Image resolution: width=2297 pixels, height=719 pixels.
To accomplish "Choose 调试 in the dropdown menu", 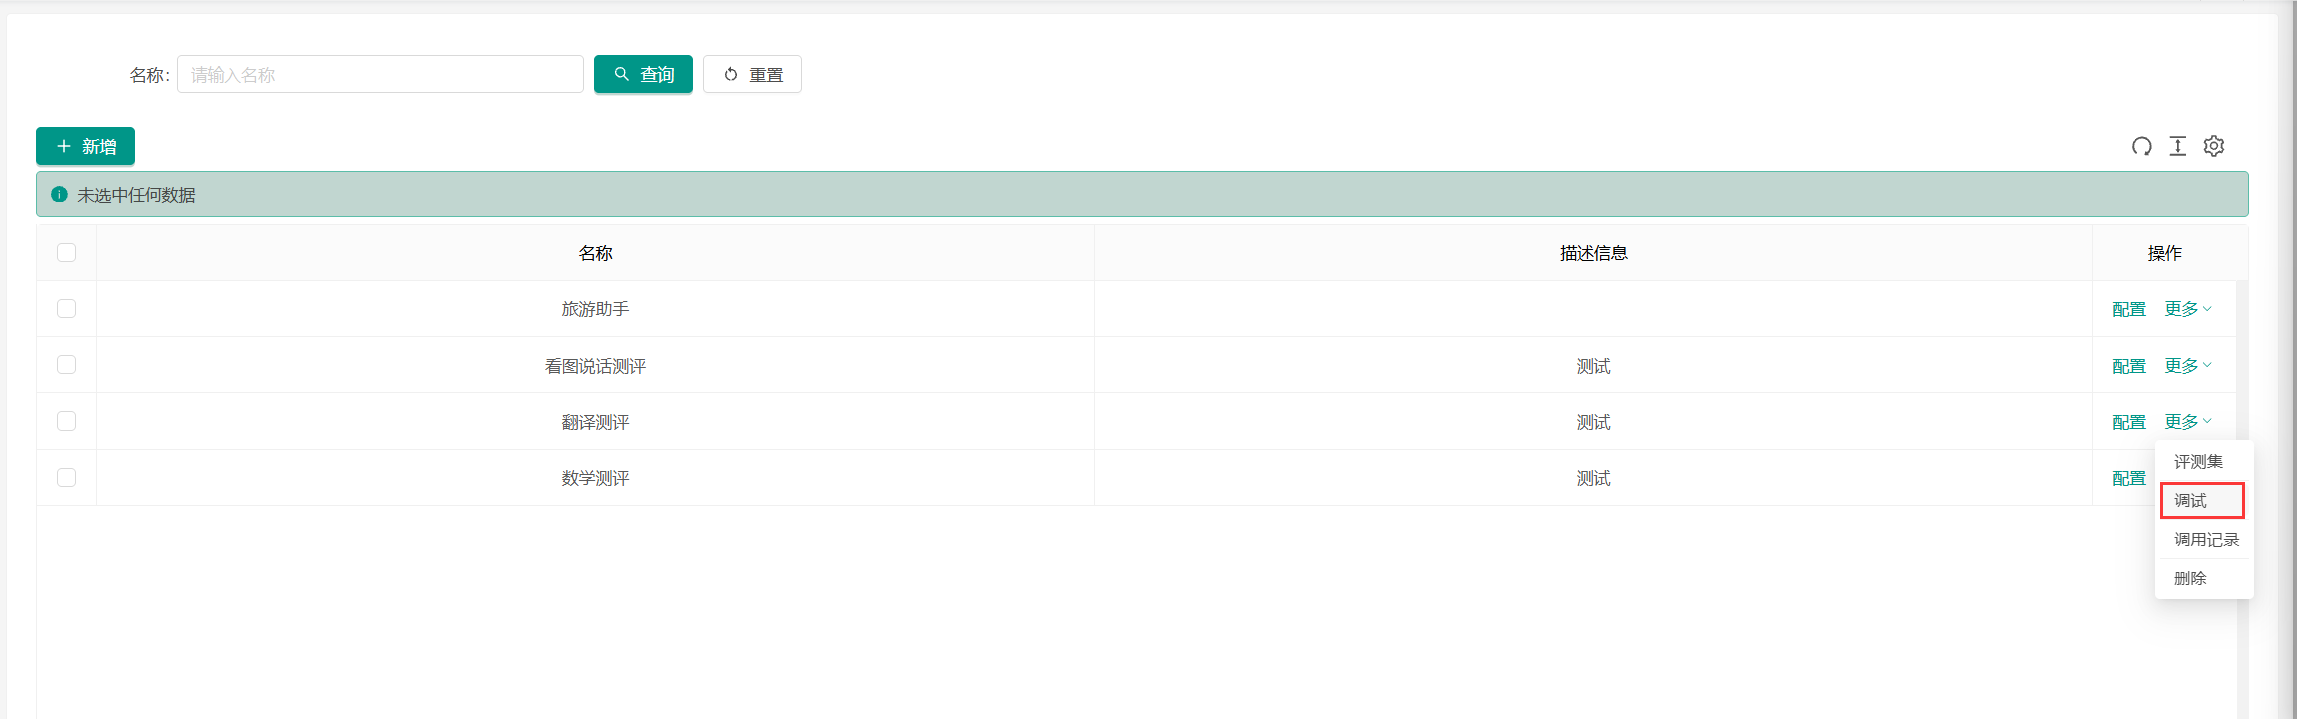I will [x=2191, y=500].
